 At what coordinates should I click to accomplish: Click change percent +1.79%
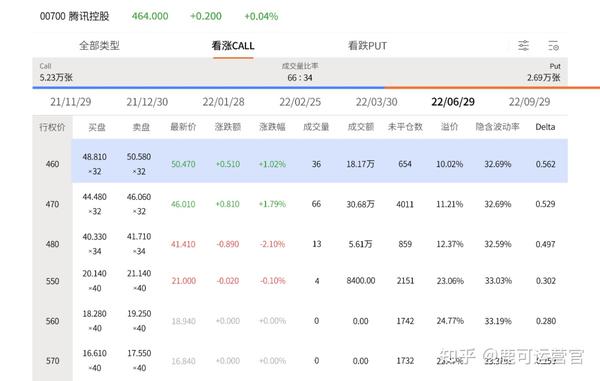click(x=272, y=204)
